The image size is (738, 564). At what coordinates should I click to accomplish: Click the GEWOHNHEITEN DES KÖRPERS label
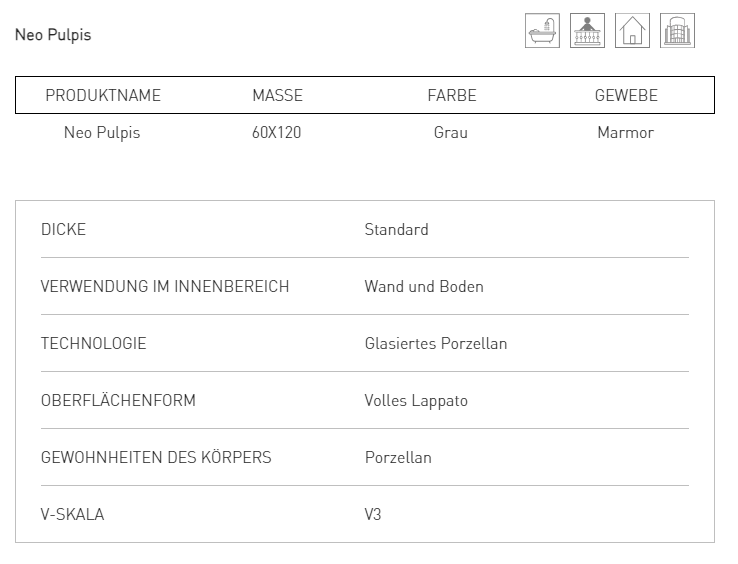click(156, 458)
